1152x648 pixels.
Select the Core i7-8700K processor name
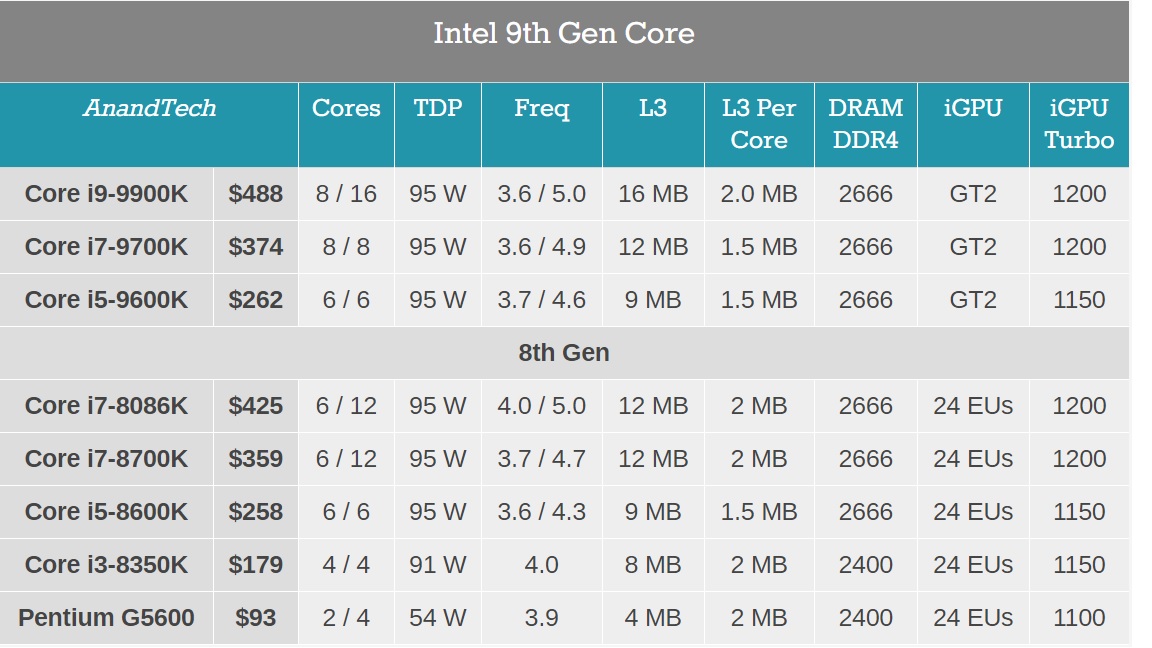[x=106, y=459]
